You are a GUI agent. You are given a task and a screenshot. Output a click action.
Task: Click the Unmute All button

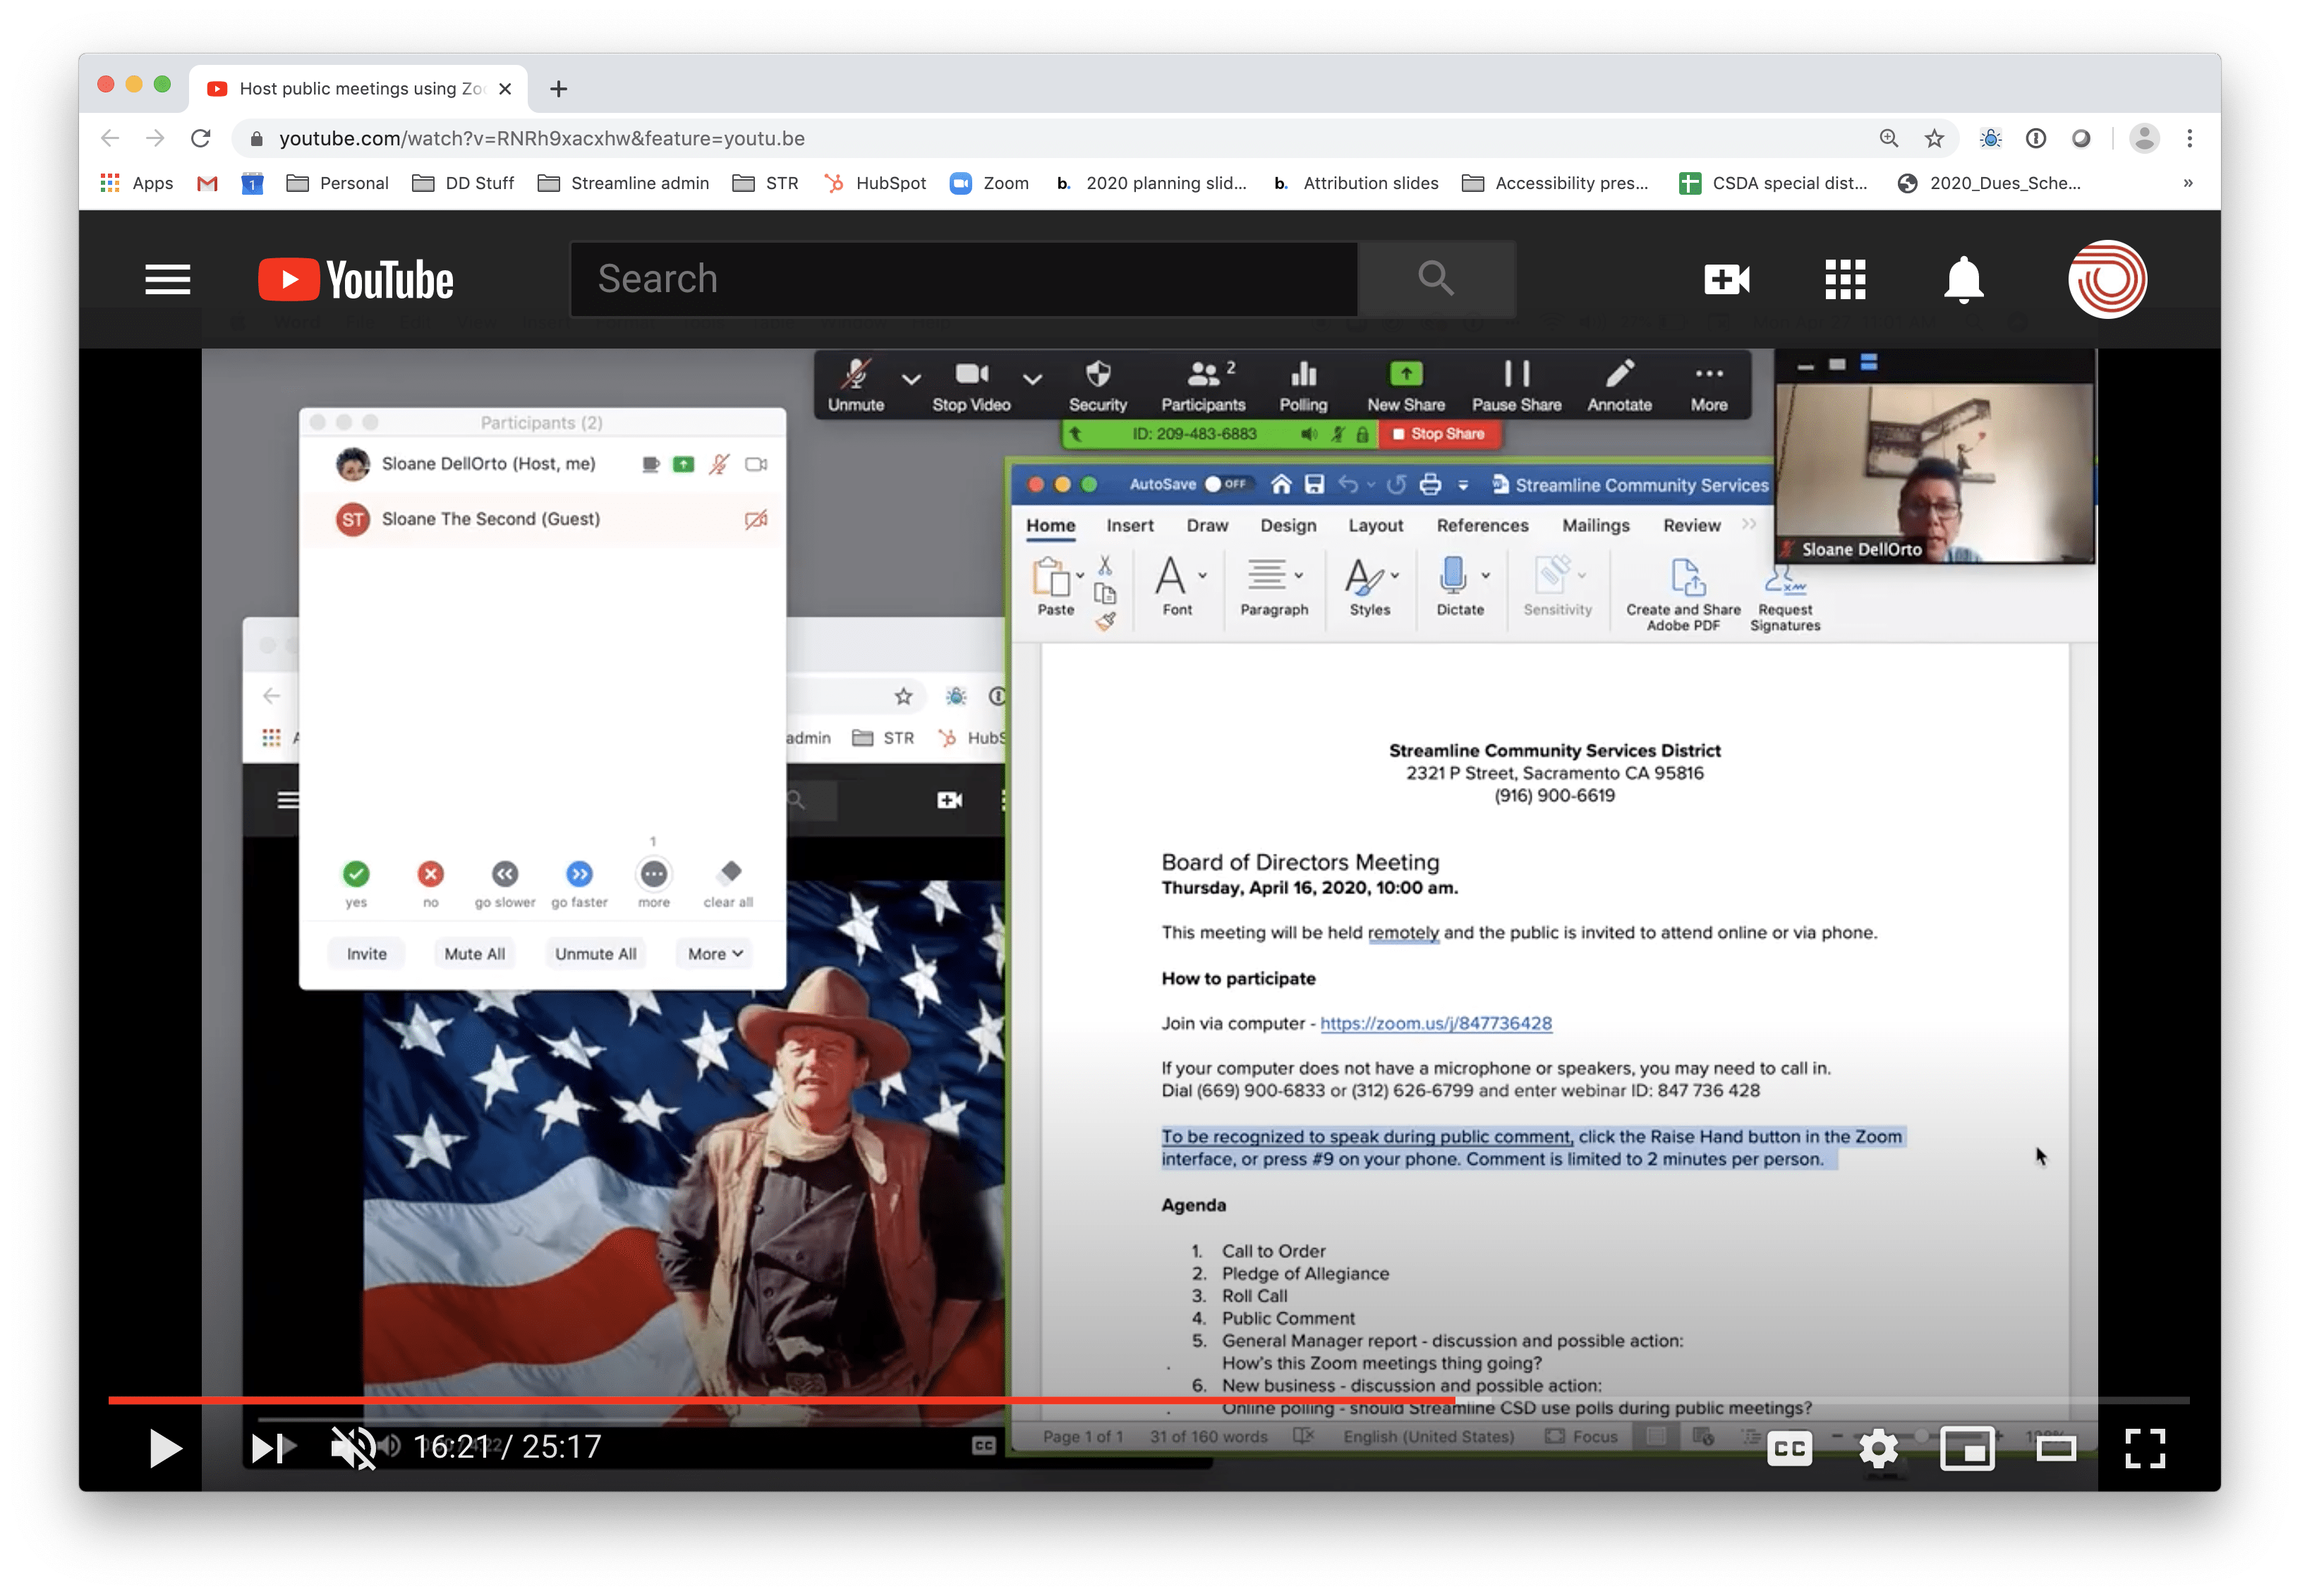point(595,954)
